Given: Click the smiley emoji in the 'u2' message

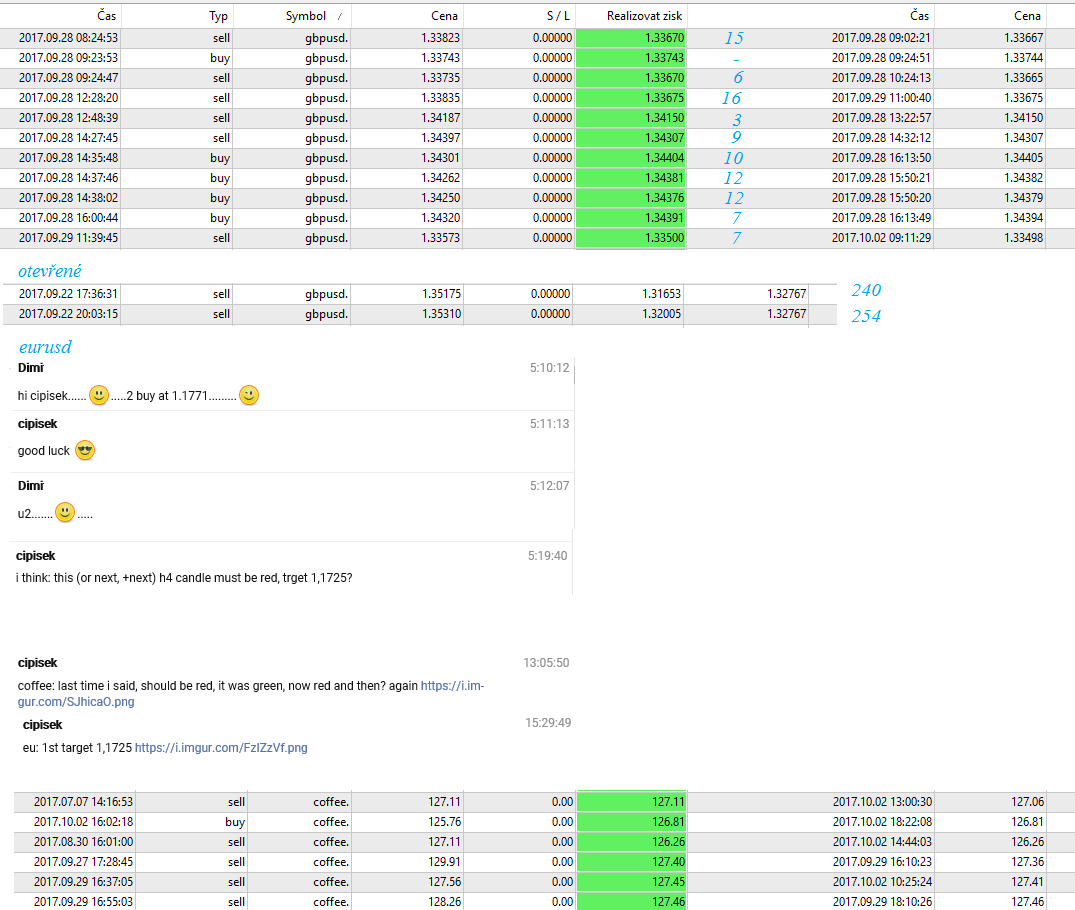Looking at the screenshot, I should 65,513.
